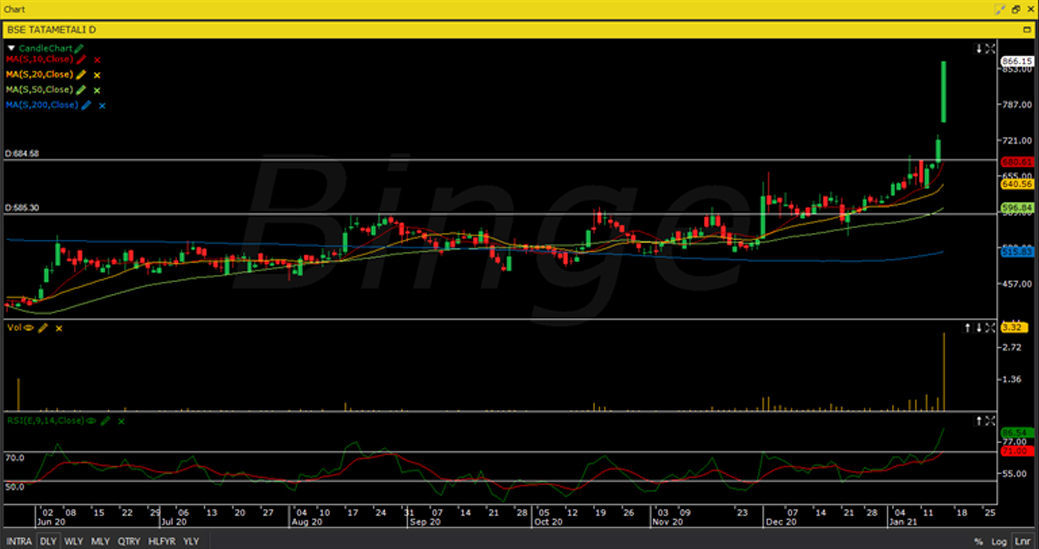Switch to the QTRY timeframe
1039x549 pixels.
click(x=129, y=541)
